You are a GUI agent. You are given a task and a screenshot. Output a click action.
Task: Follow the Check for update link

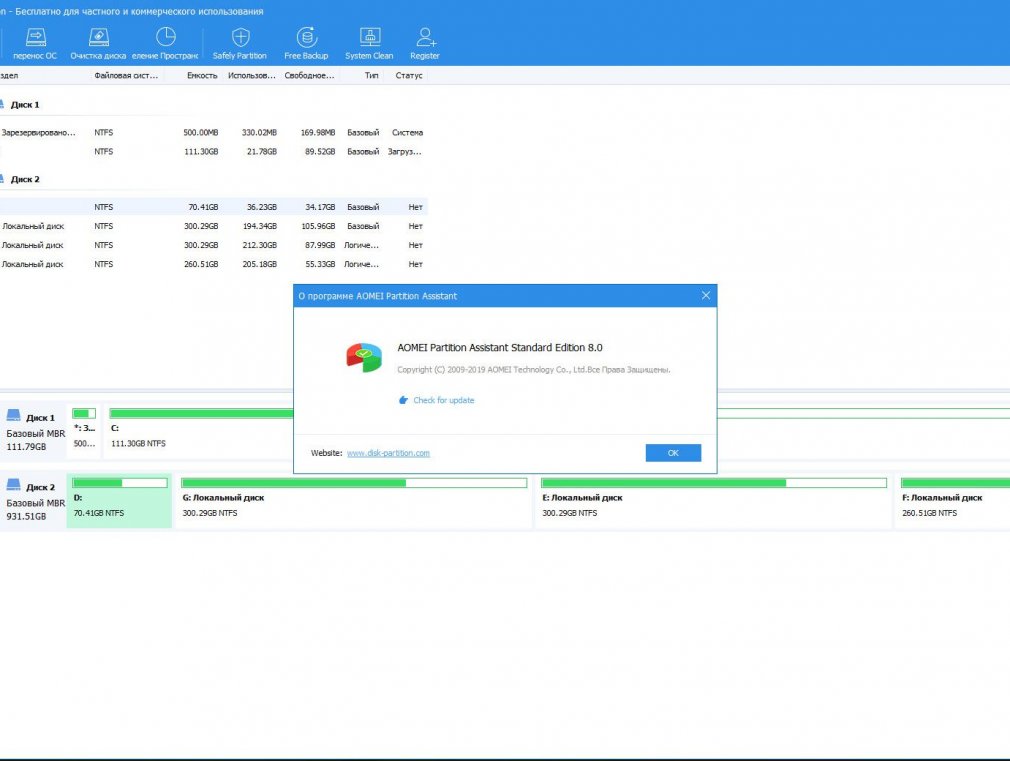point(444,400)
